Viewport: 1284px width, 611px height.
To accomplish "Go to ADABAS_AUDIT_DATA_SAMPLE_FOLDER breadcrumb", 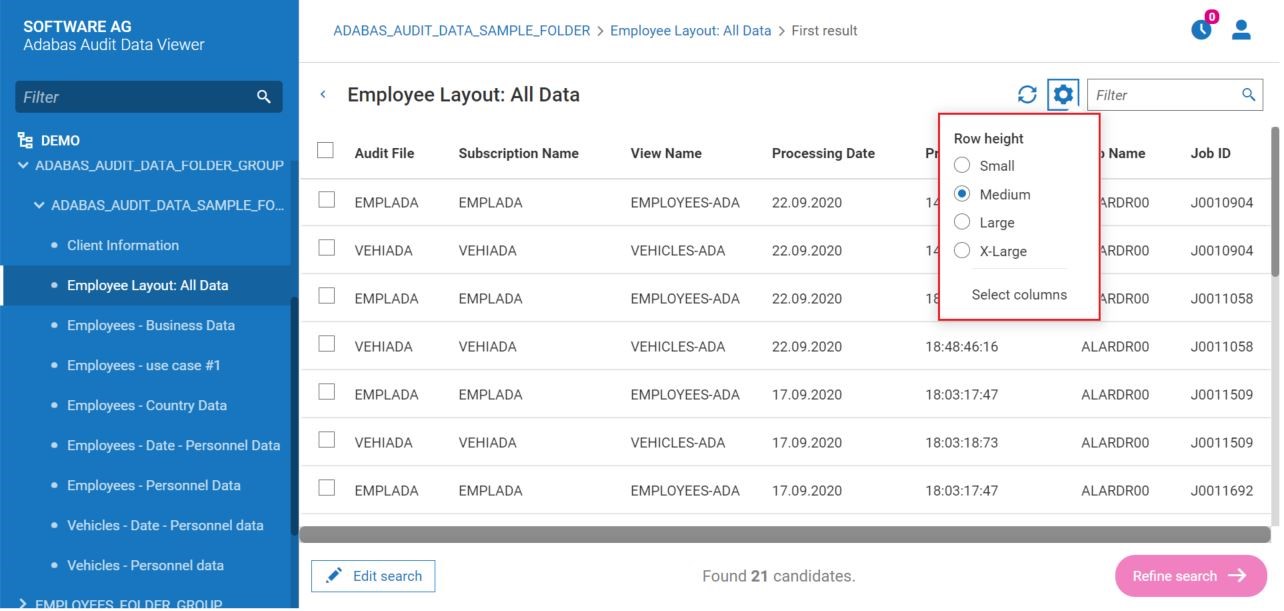I will 462,31.
